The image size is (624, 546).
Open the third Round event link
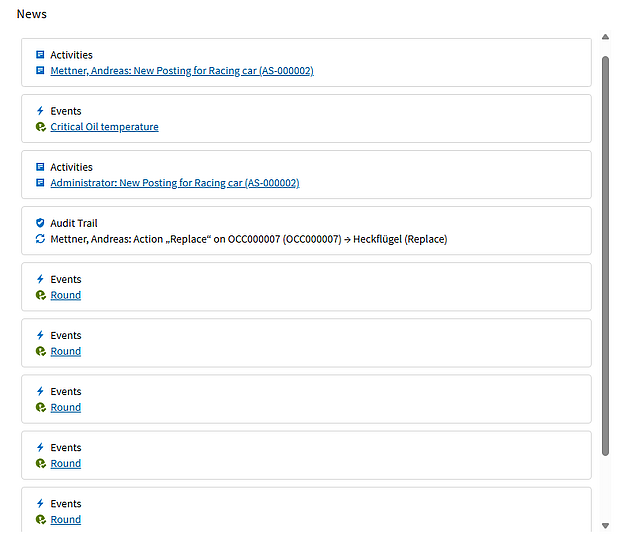(x=66, y=408)
